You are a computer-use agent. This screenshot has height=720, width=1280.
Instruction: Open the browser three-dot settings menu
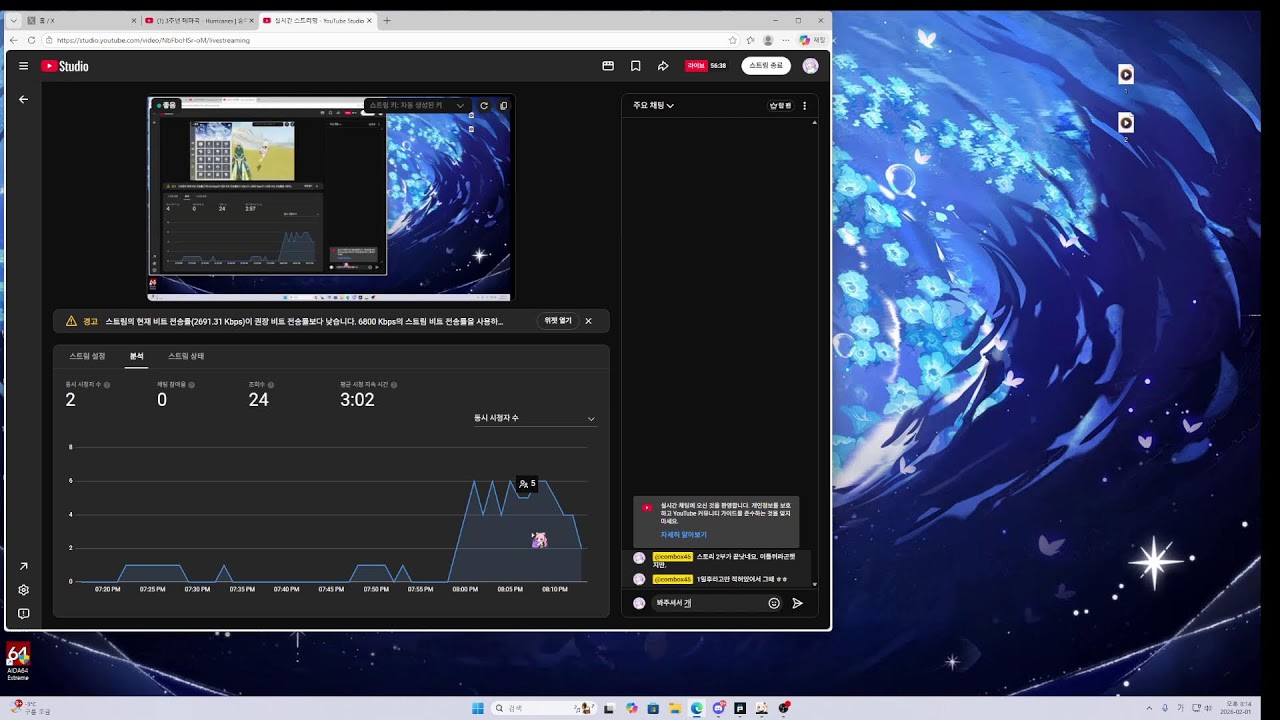point(785,40)
